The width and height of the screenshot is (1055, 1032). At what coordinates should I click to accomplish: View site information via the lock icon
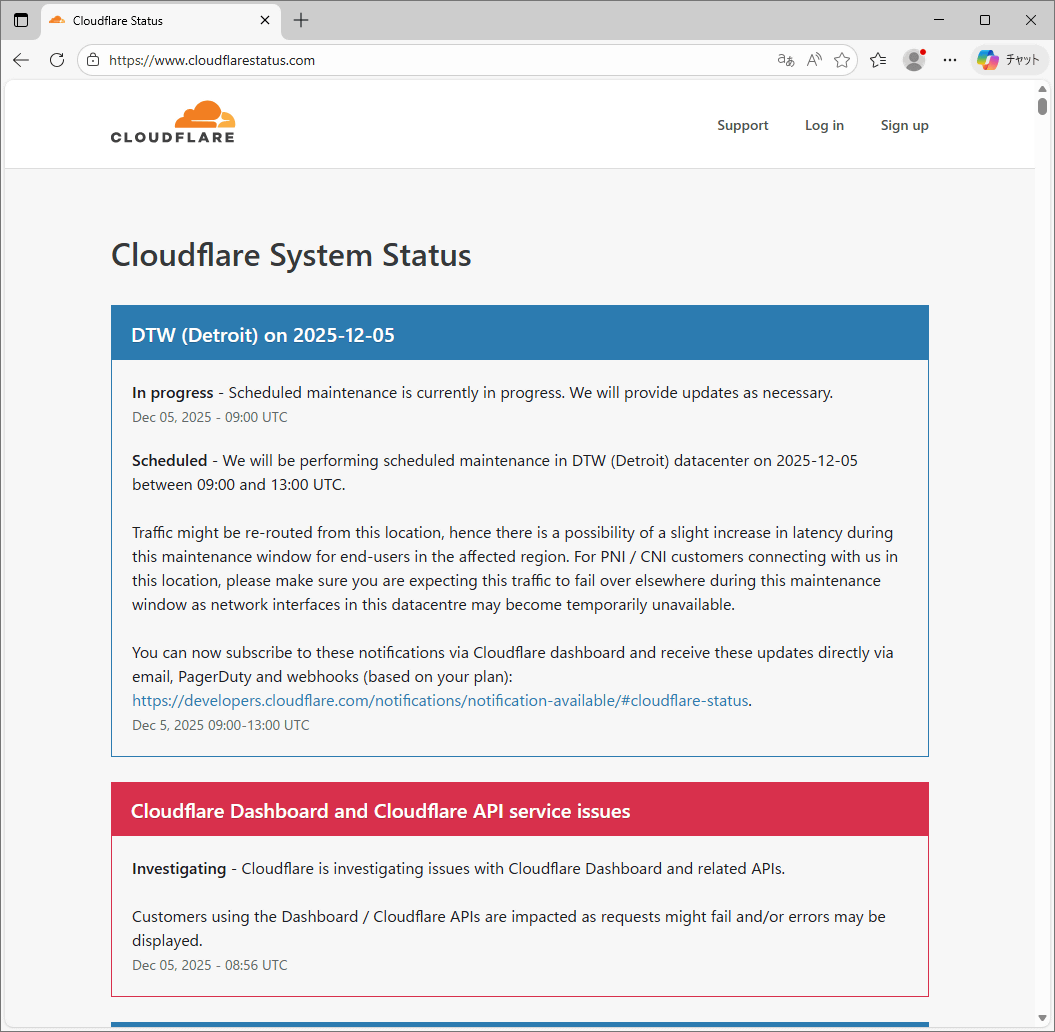[x=92, y=60]
